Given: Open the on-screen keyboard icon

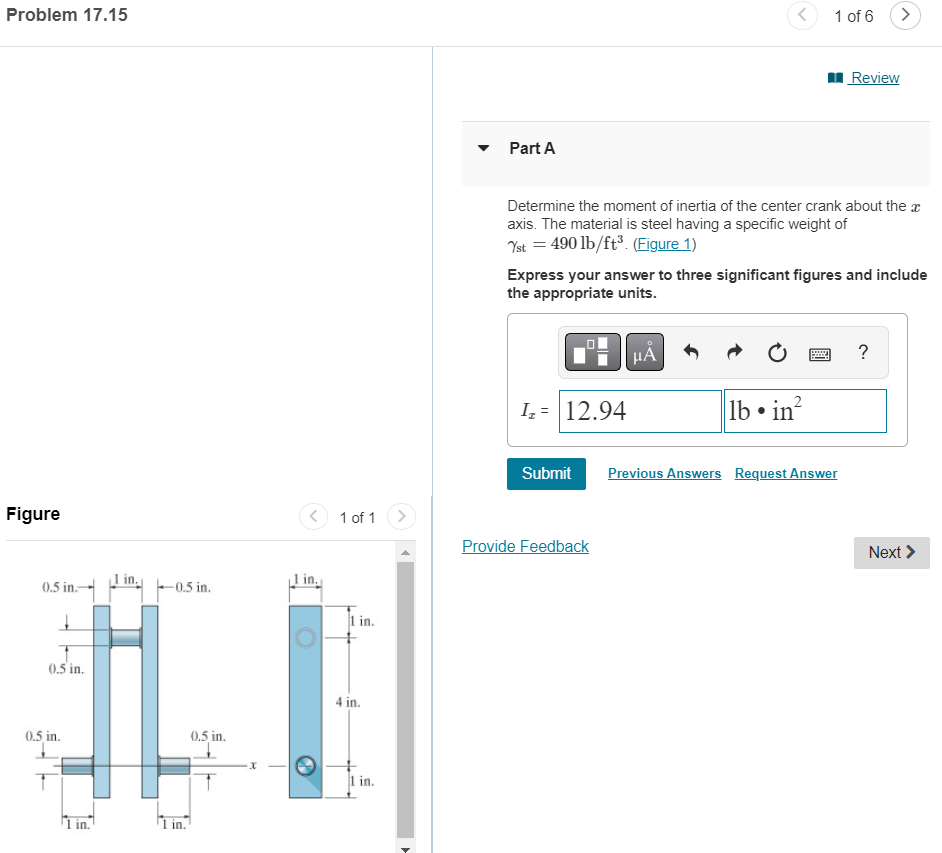Looking at the screenshot, I should (819, 352).
